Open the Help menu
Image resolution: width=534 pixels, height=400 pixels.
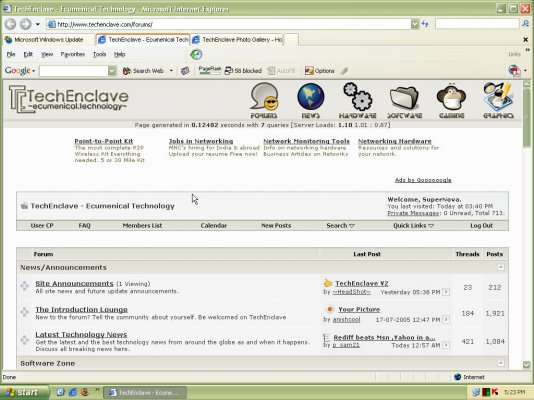(120, 54)
